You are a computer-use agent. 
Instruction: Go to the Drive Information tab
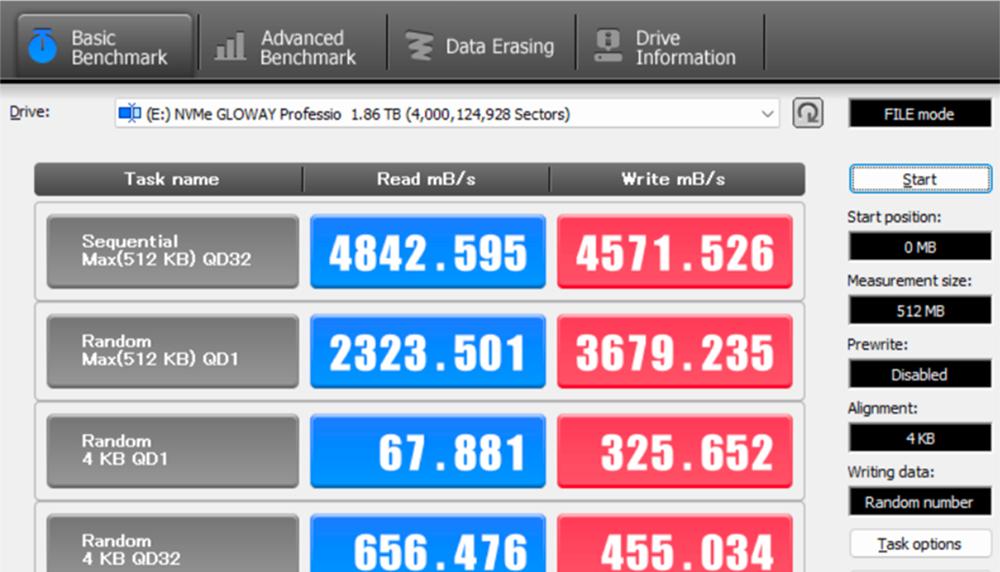tap(670, 47)
